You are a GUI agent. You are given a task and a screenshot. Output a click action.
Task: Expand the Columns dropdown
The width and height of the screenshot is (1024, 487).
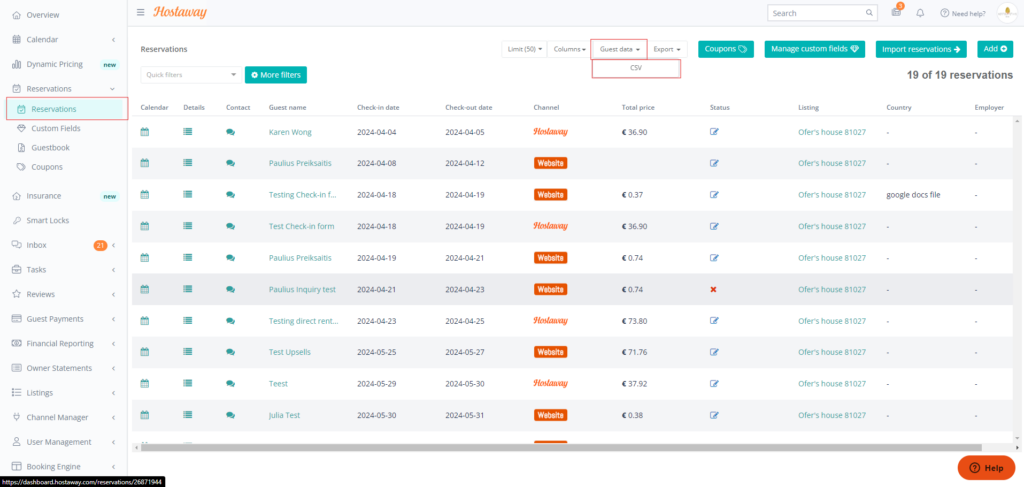tap(570, 49)
